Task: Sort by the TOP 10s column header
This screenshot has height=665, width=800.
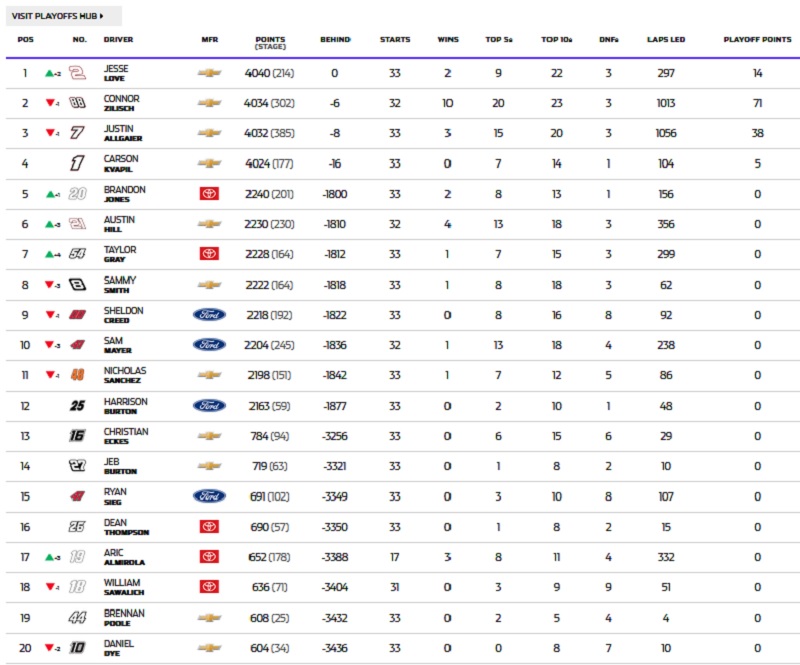Action: [557, 39]
